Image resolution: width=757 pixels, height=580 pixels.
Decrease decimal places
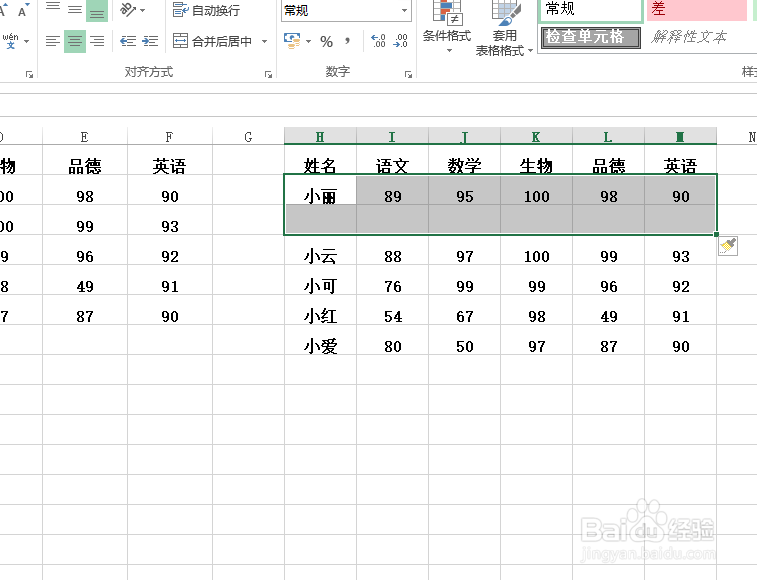pyautogui.click(x=400, y=41)
